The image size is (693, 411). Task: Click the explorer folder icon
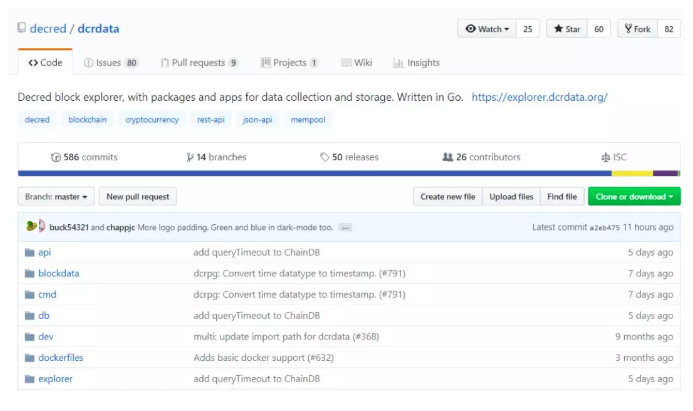coord(30,379)
